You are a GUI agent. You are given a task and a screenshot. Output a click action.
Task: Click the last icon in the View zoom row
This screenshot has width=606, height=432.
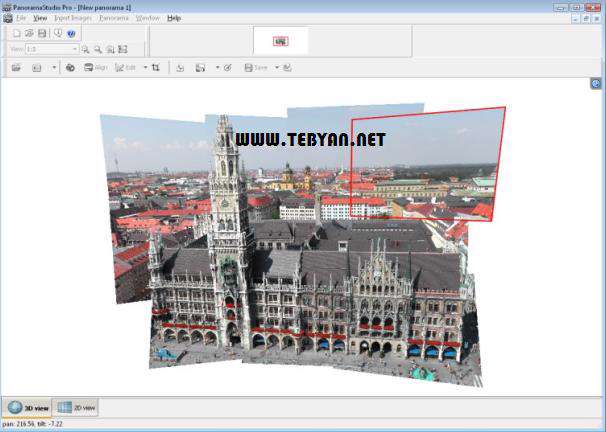click(123, 49)
